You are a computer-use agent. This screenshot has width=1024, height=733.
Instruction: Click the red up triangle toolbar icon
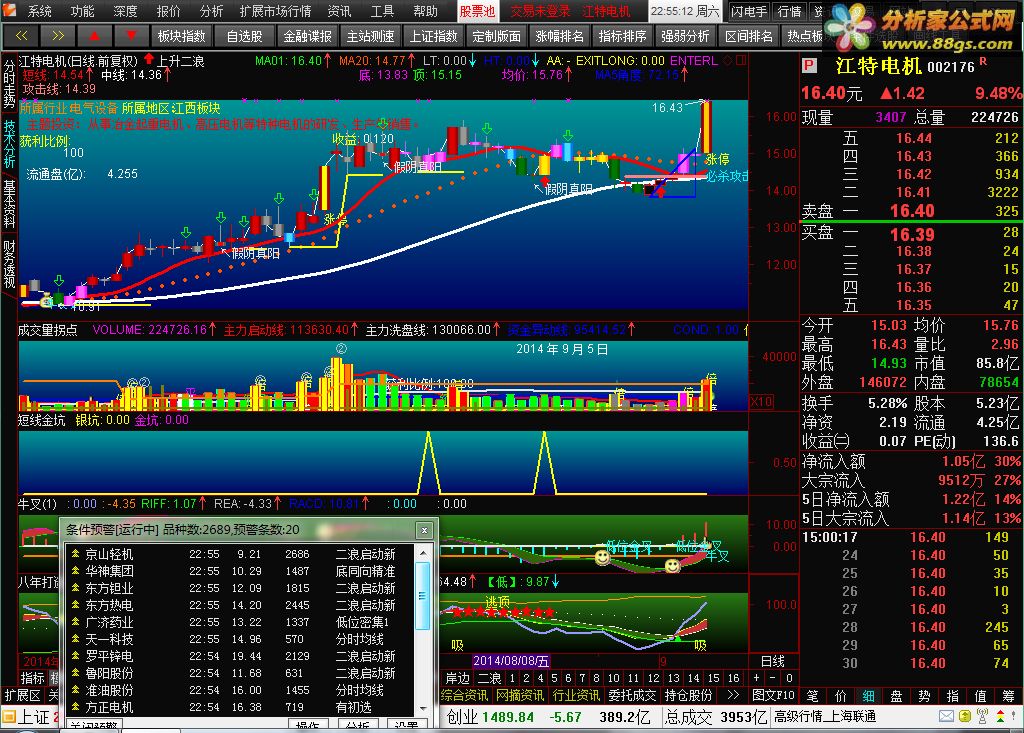click(95, 36)
